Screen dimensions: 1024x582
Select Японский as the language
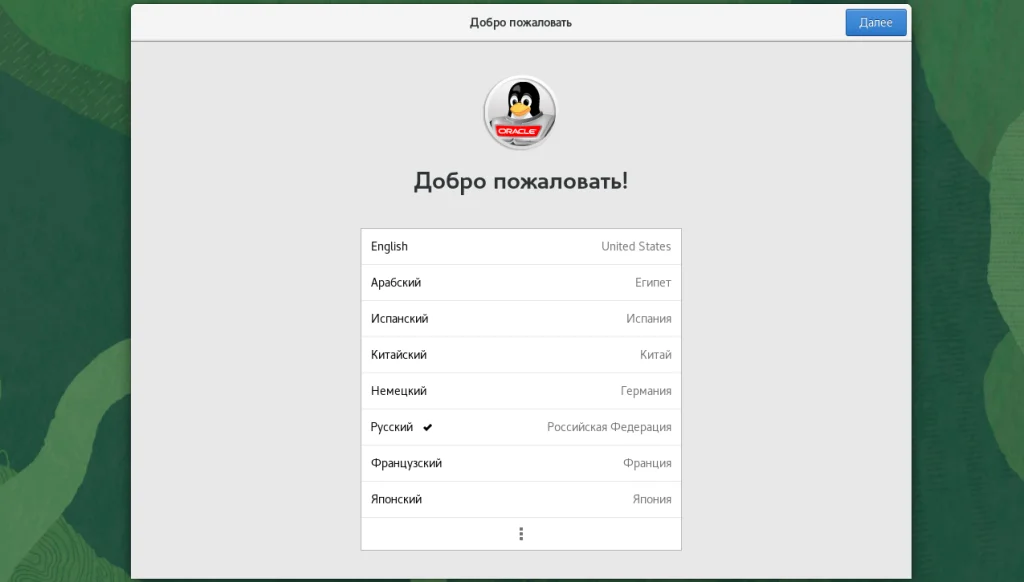tap(520, 499)
